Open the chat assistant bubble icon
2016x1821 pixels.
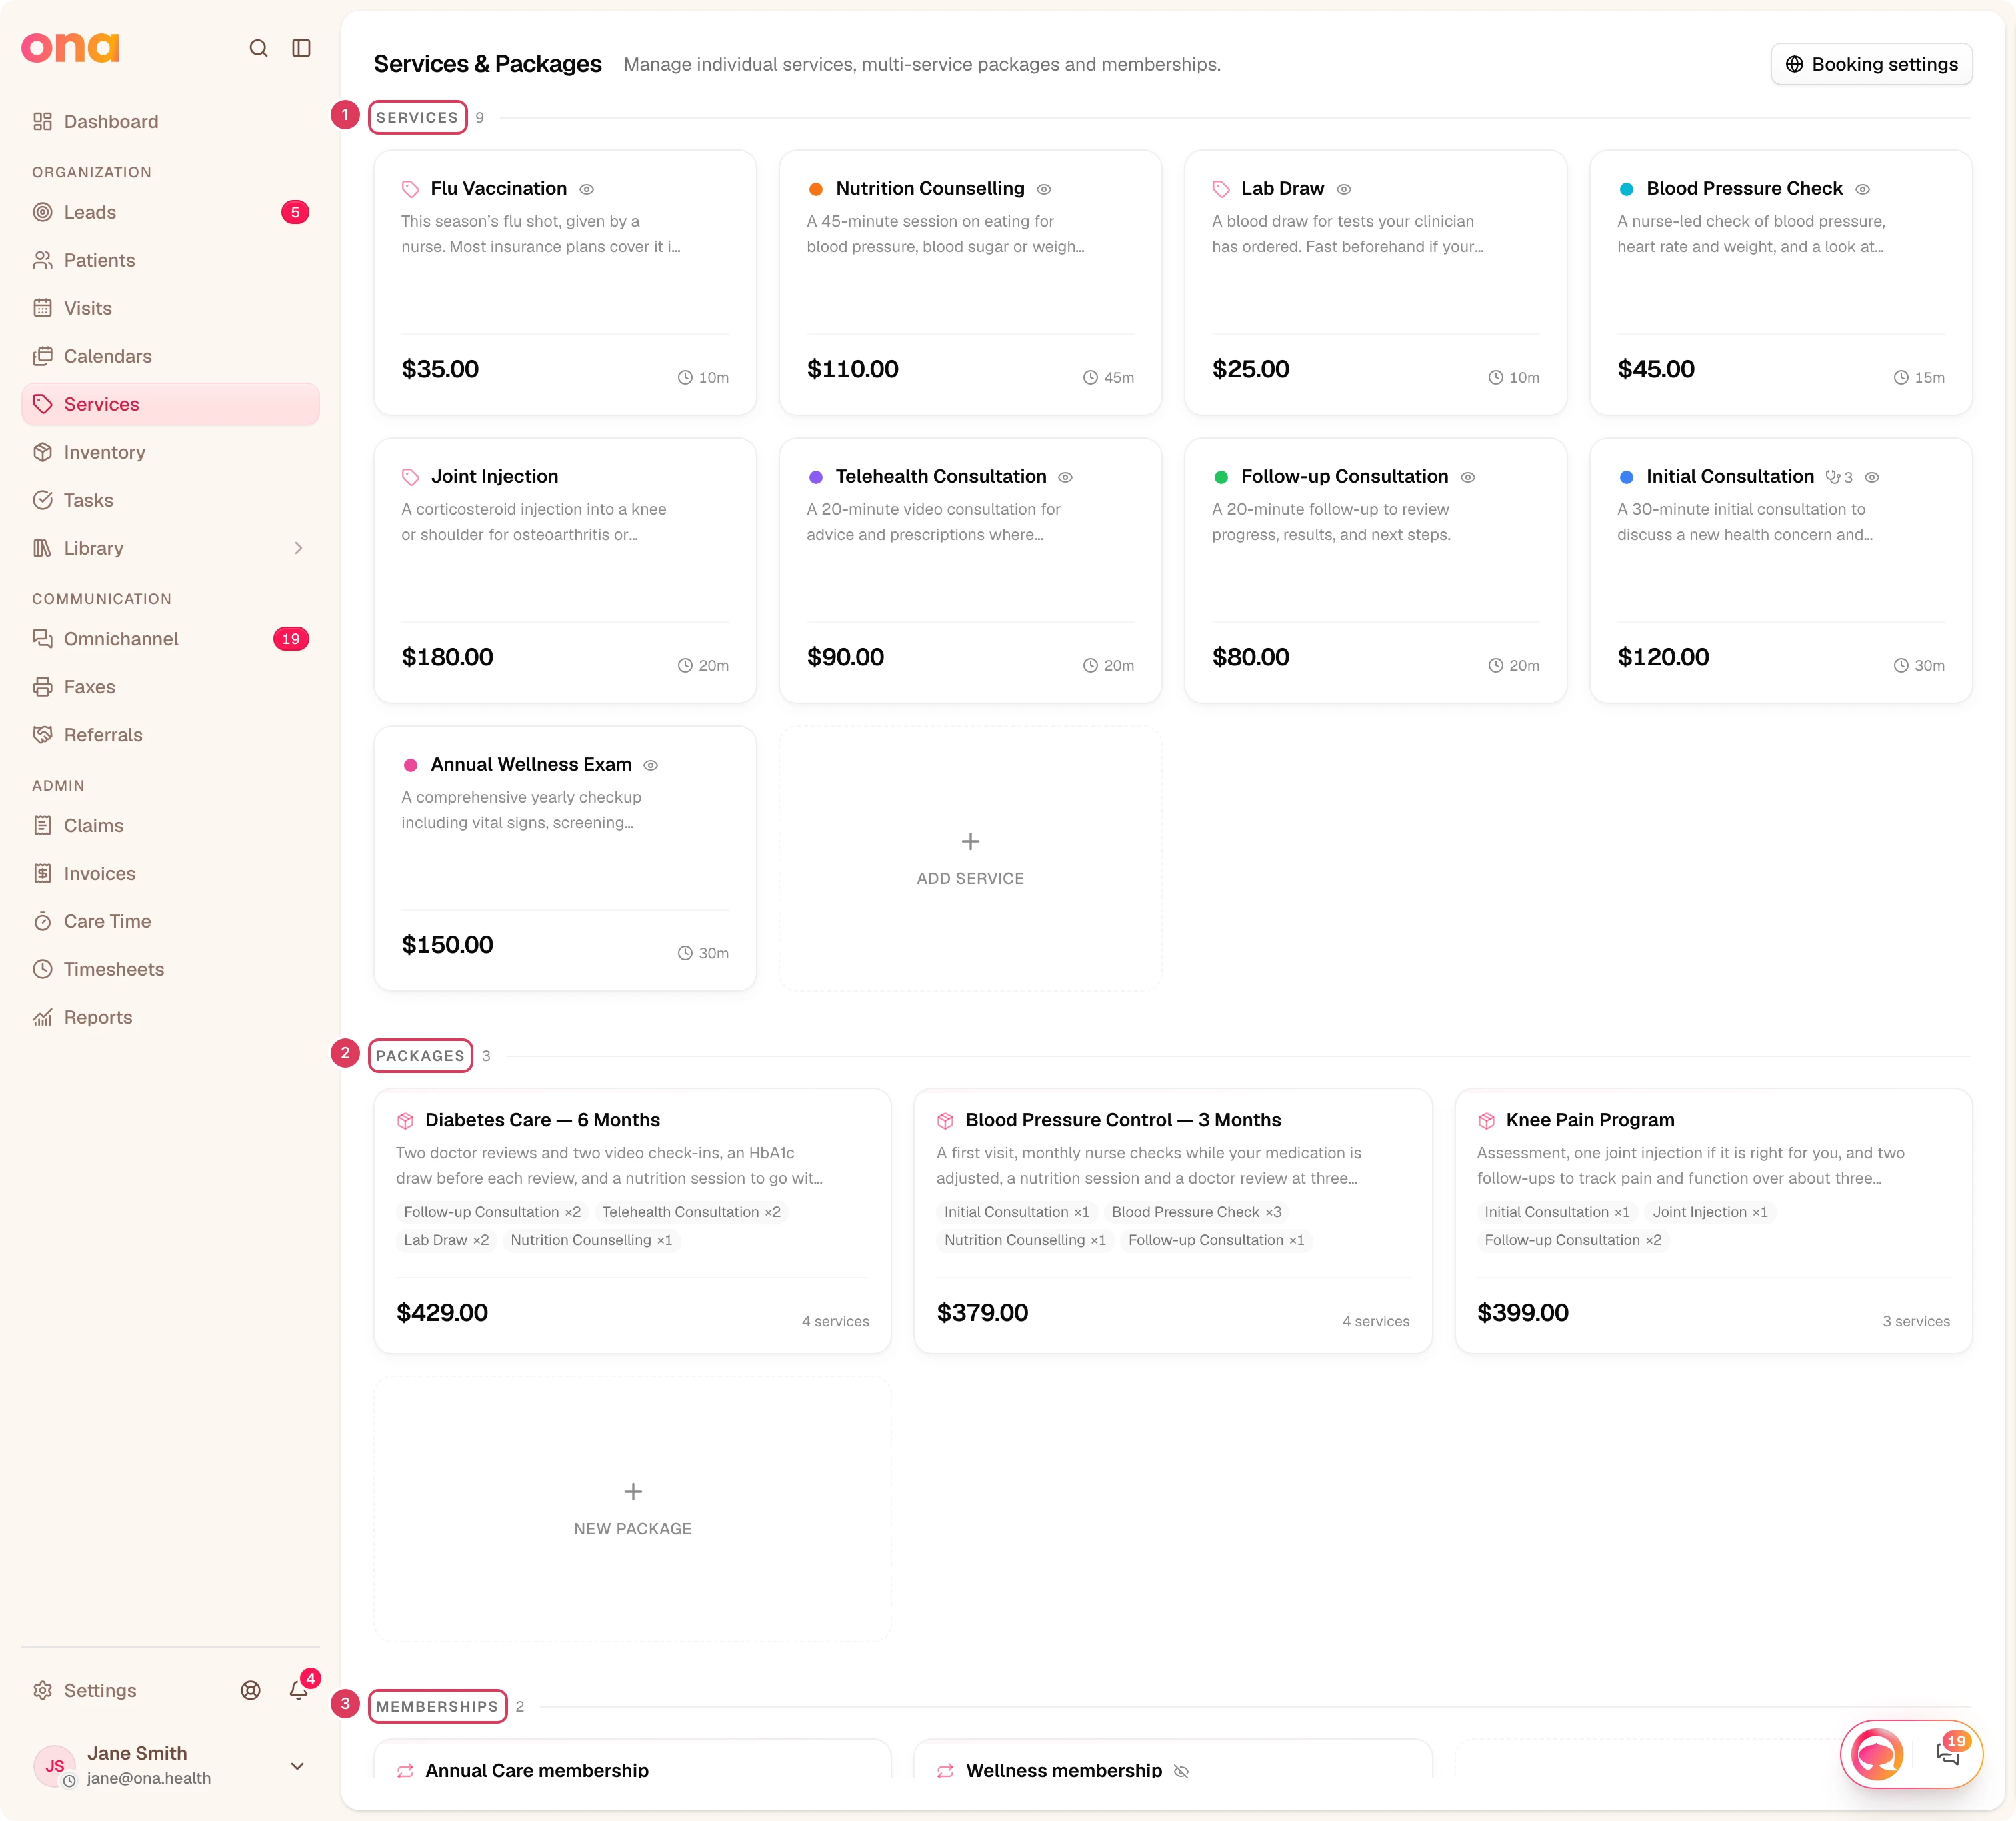1877,1754
